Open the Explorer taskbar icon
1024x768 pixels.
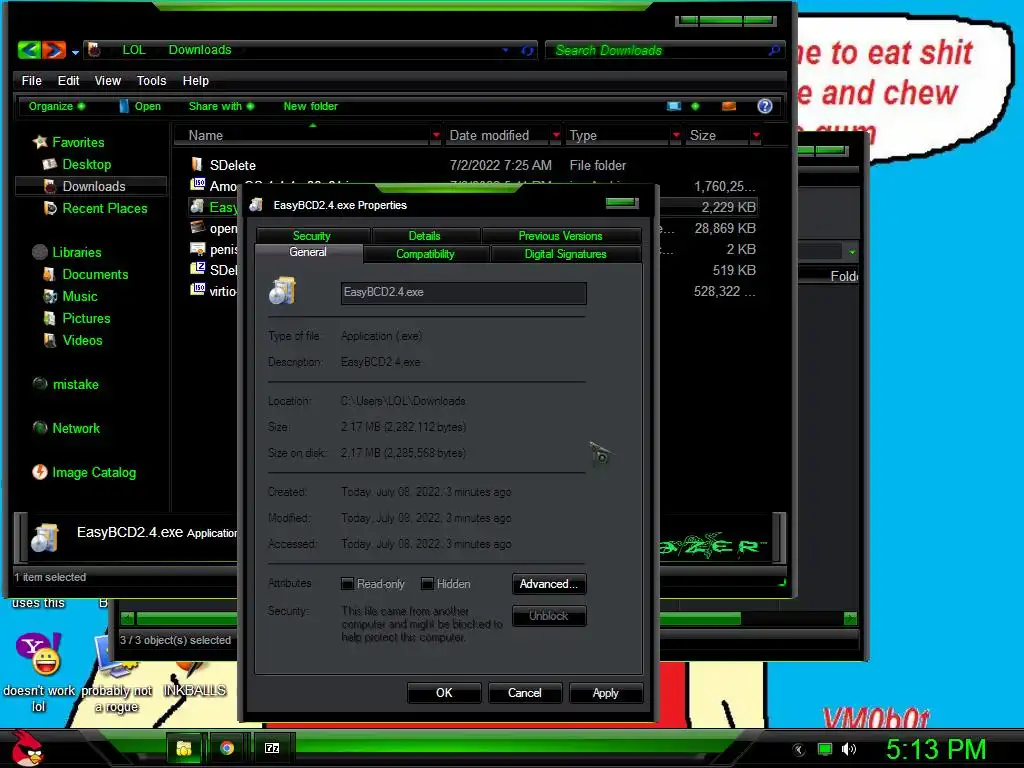point(184,748)
